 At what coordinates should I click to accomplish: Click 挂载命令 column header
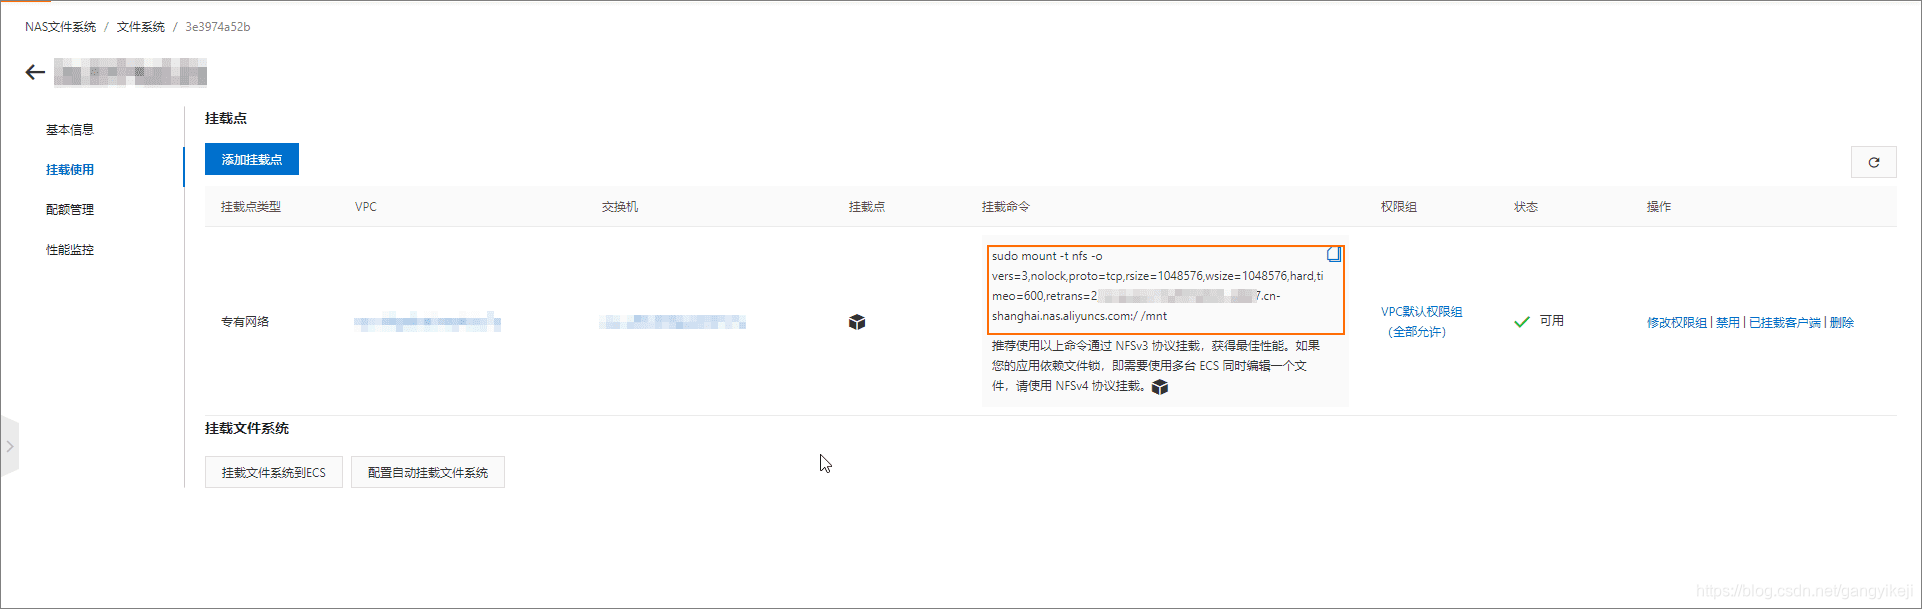pos(1006,207)
